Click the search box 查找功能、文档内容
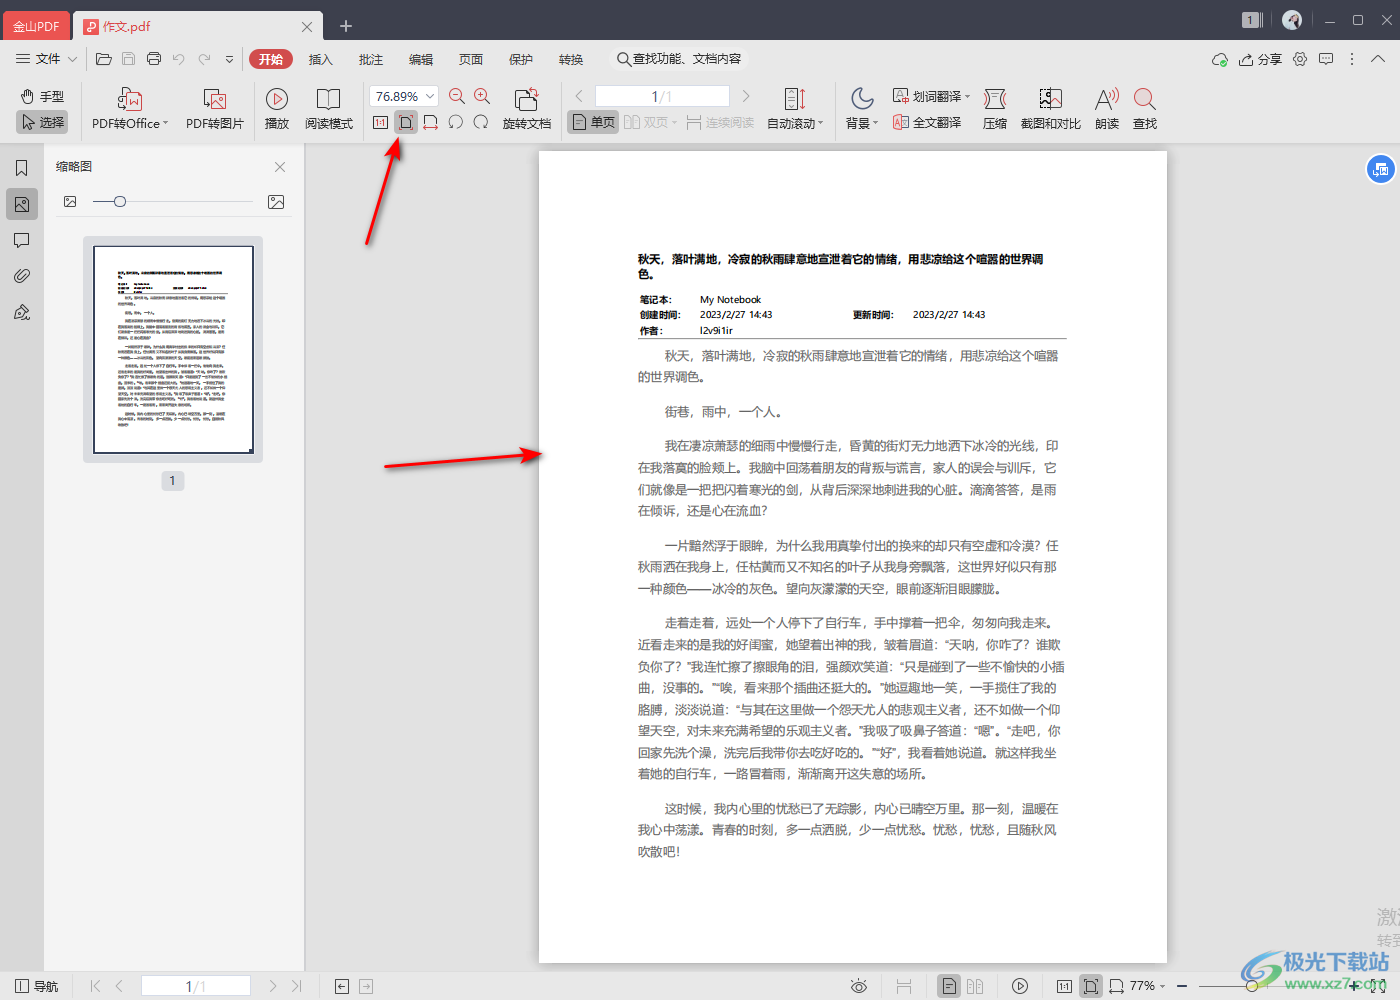The width and height of the screenshot is (1400, 1000). [679, 59]
